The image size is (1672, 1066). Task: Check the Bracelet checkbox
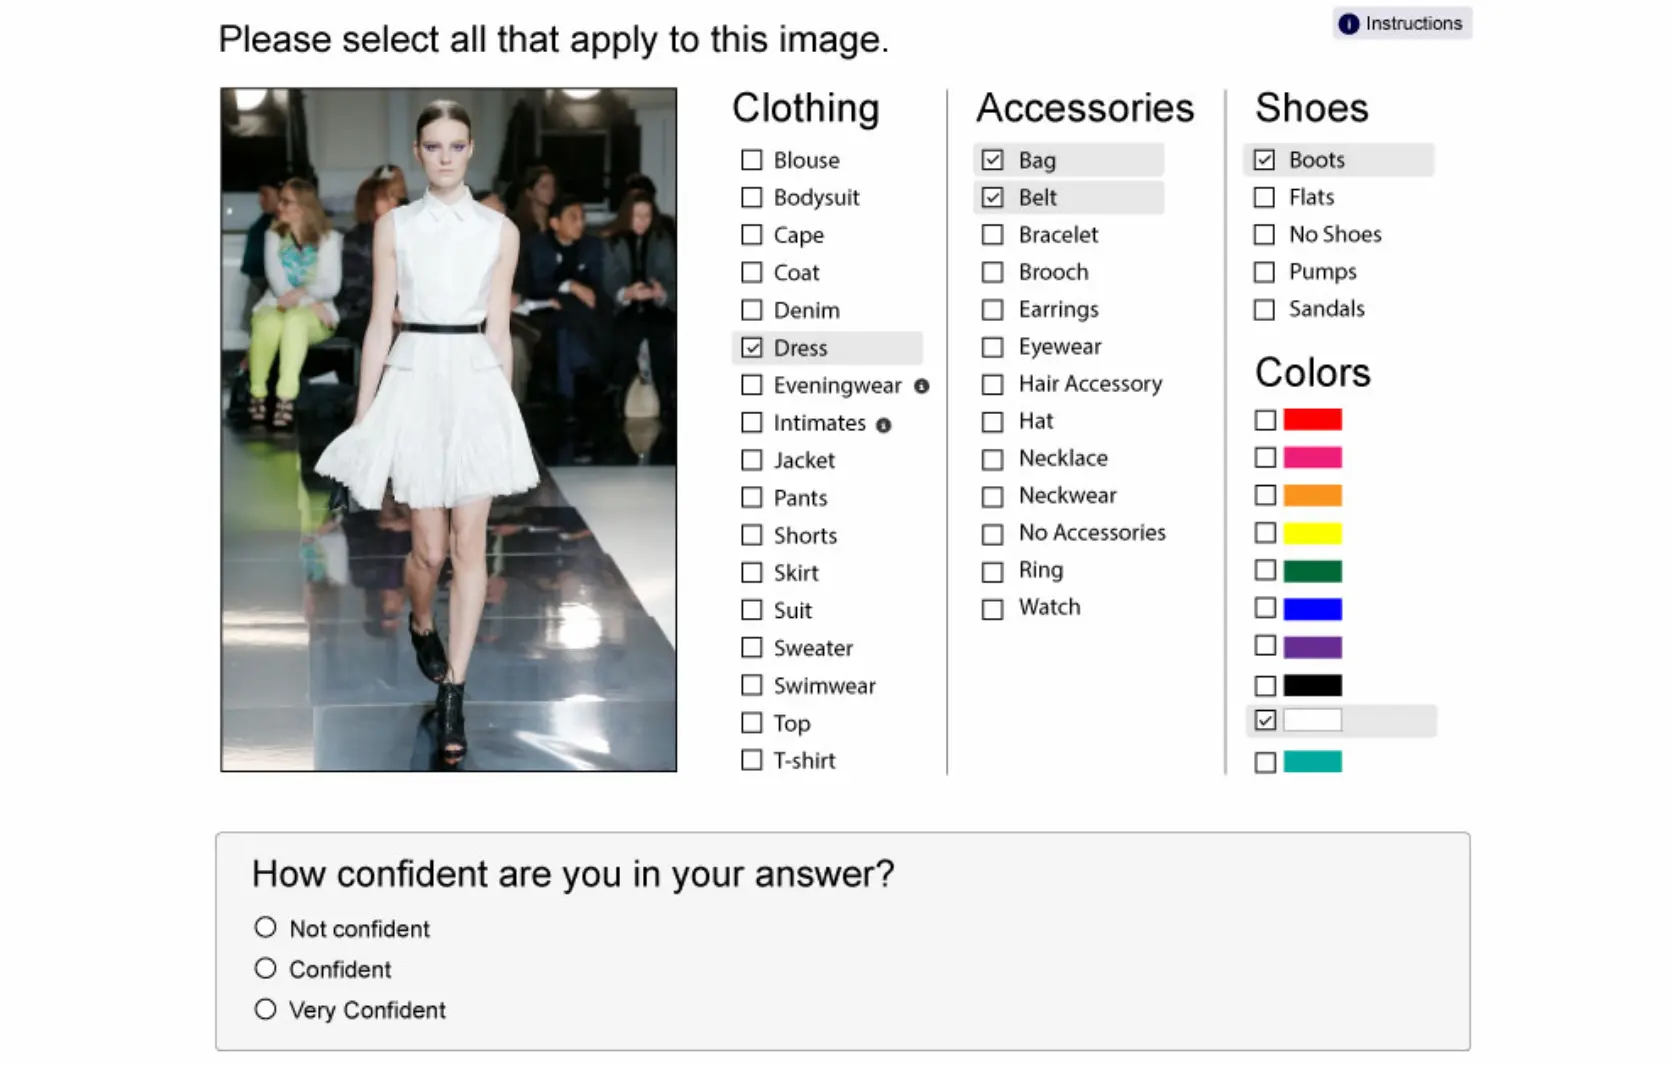[992, 235]
